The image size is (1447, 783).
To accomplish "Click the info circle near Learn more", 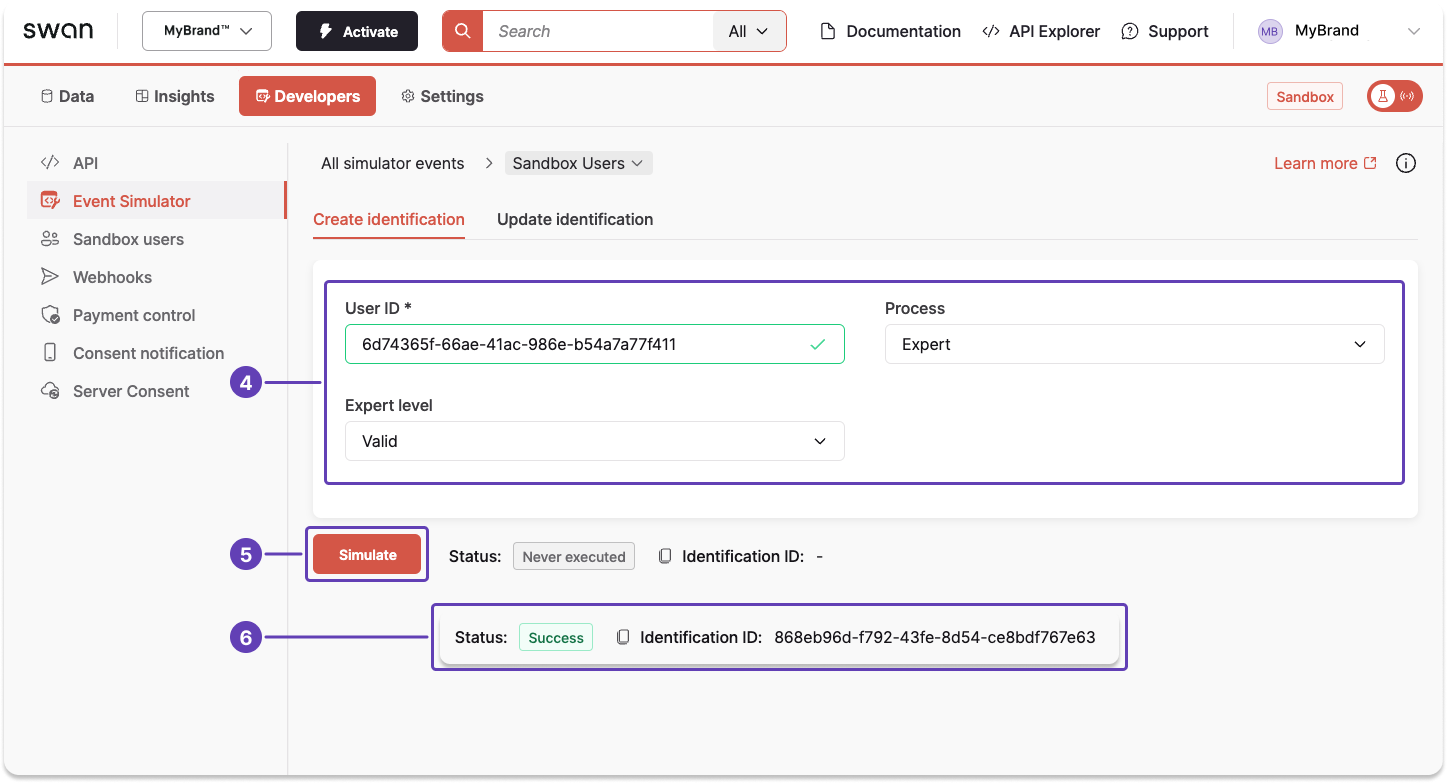I will [x=1405, y=162].
